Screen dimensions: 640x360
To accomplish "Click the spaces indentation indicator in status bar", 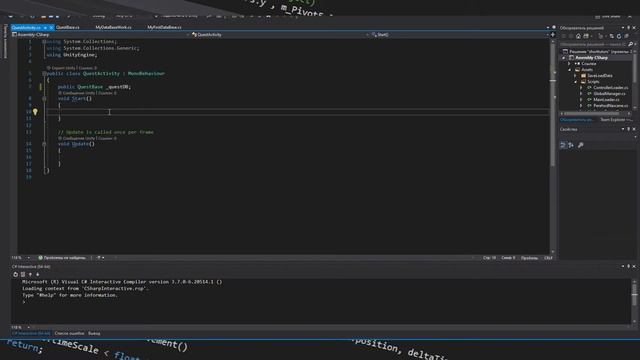I will coord(529,258).
